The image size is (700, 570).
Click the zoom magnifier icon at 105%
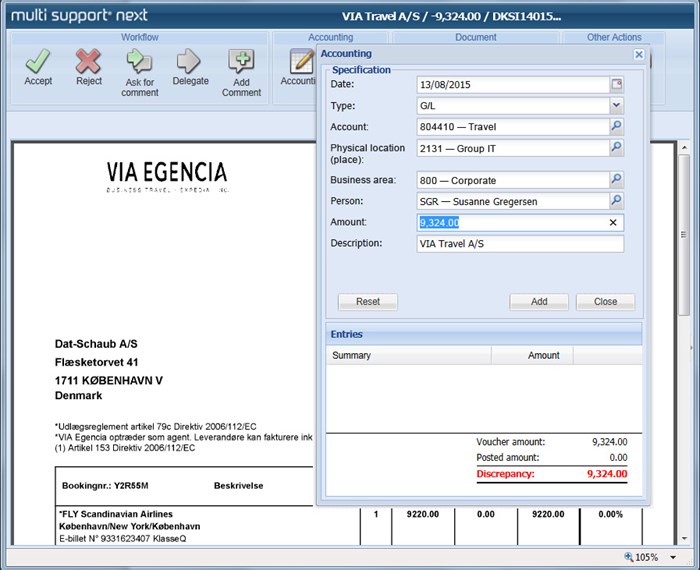click(629, 557)
